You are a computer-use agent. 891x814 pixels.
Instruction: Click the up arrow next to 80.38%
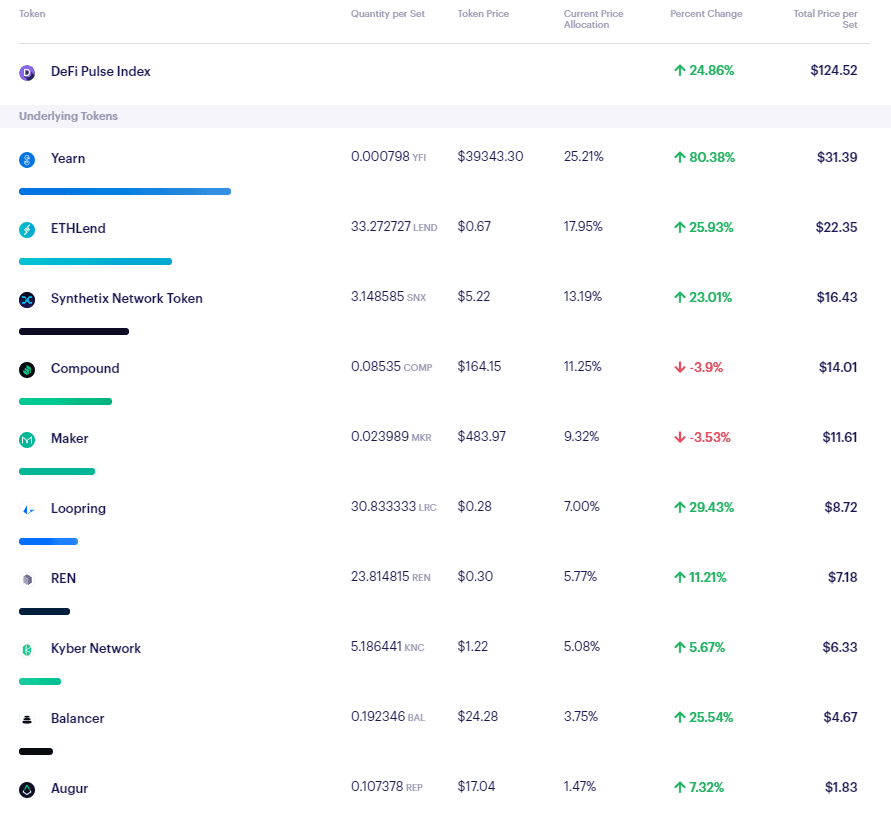click(x=680, y=157)
